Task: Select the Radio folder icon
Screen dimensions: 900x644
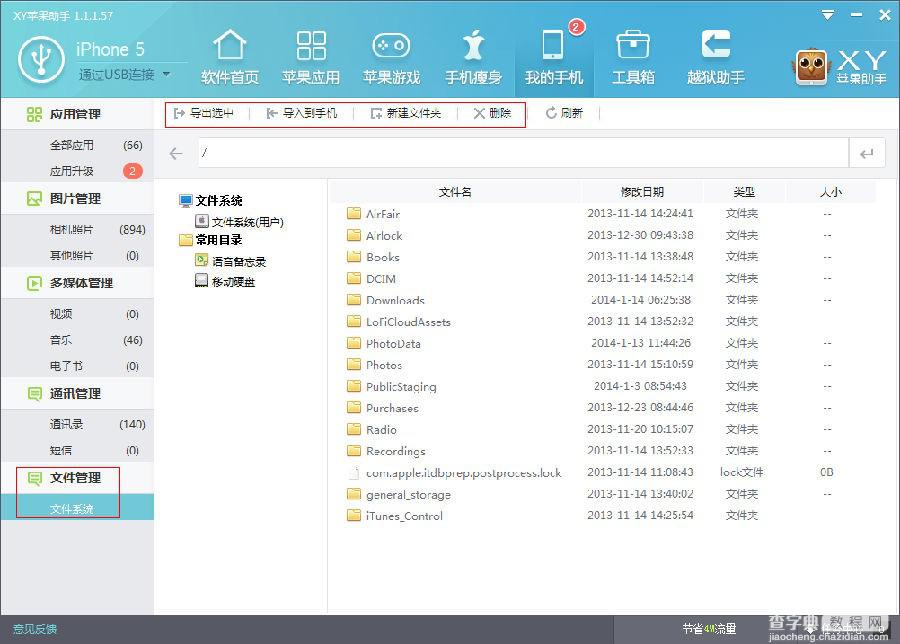Action: (354, 429)
